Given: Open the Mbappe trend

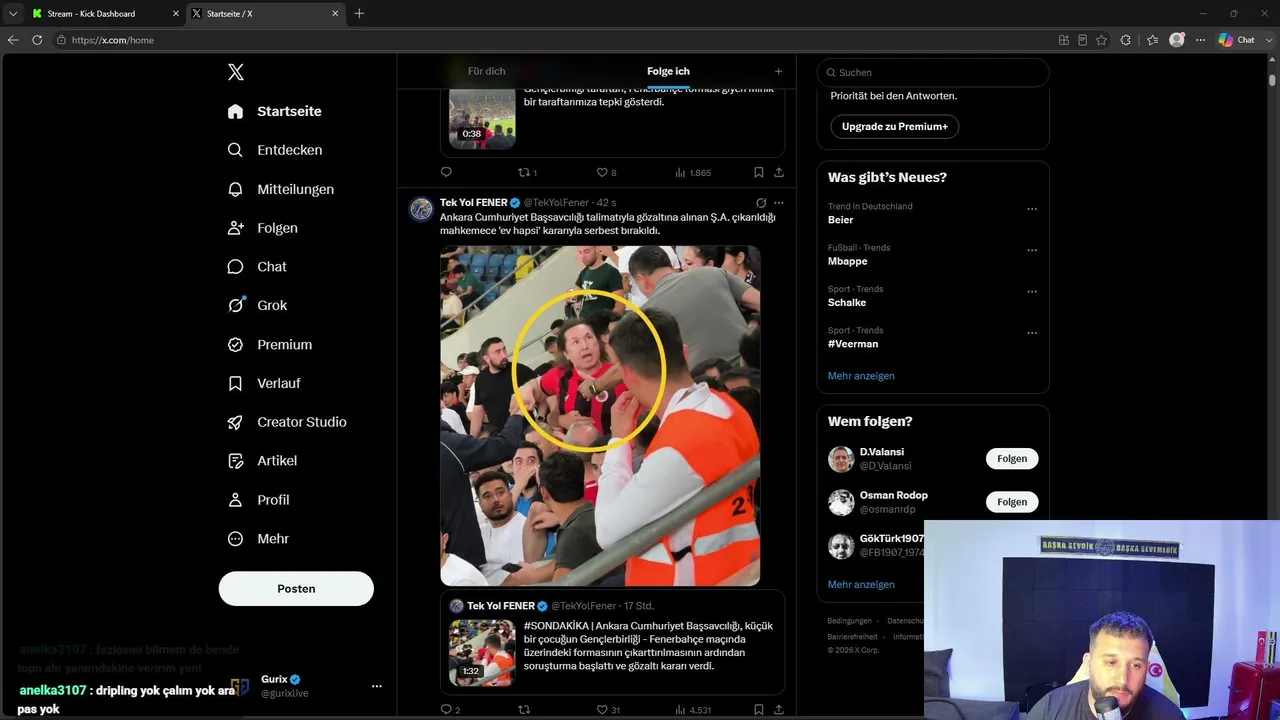Looking at the screenshot, I should pyautogui.click(x=847, y=261).
